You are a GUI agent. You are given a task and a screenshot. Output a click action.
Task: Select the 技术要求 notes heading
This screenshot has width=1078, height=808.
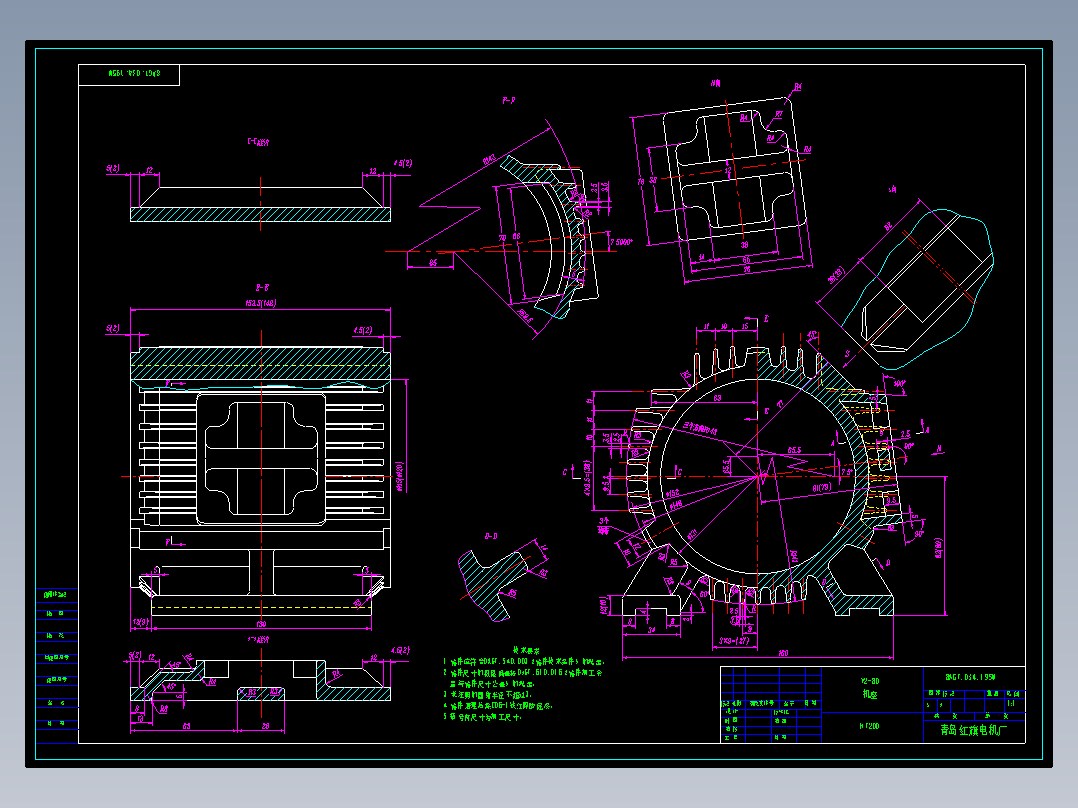pos(526,650)
